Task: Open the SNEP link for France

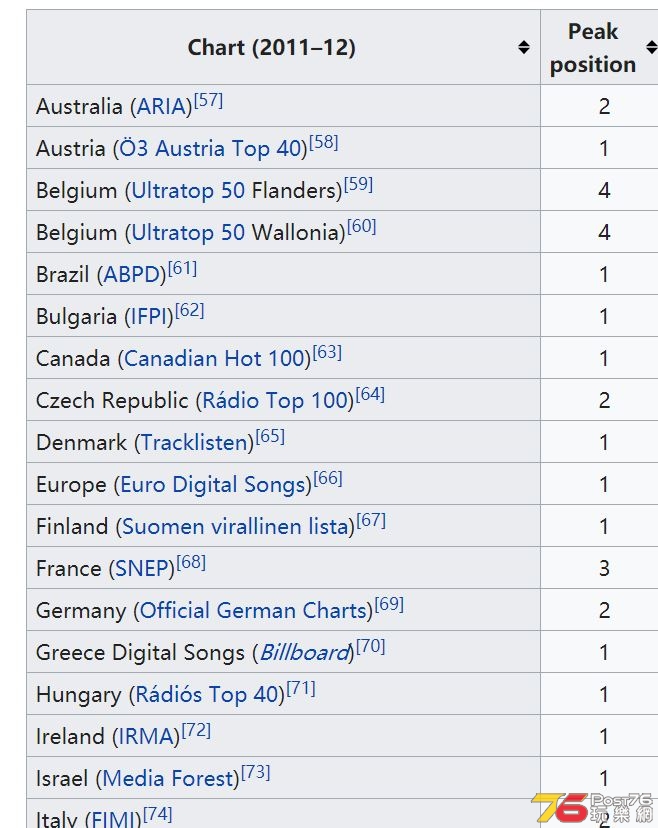Action: [x=142, y=569]
